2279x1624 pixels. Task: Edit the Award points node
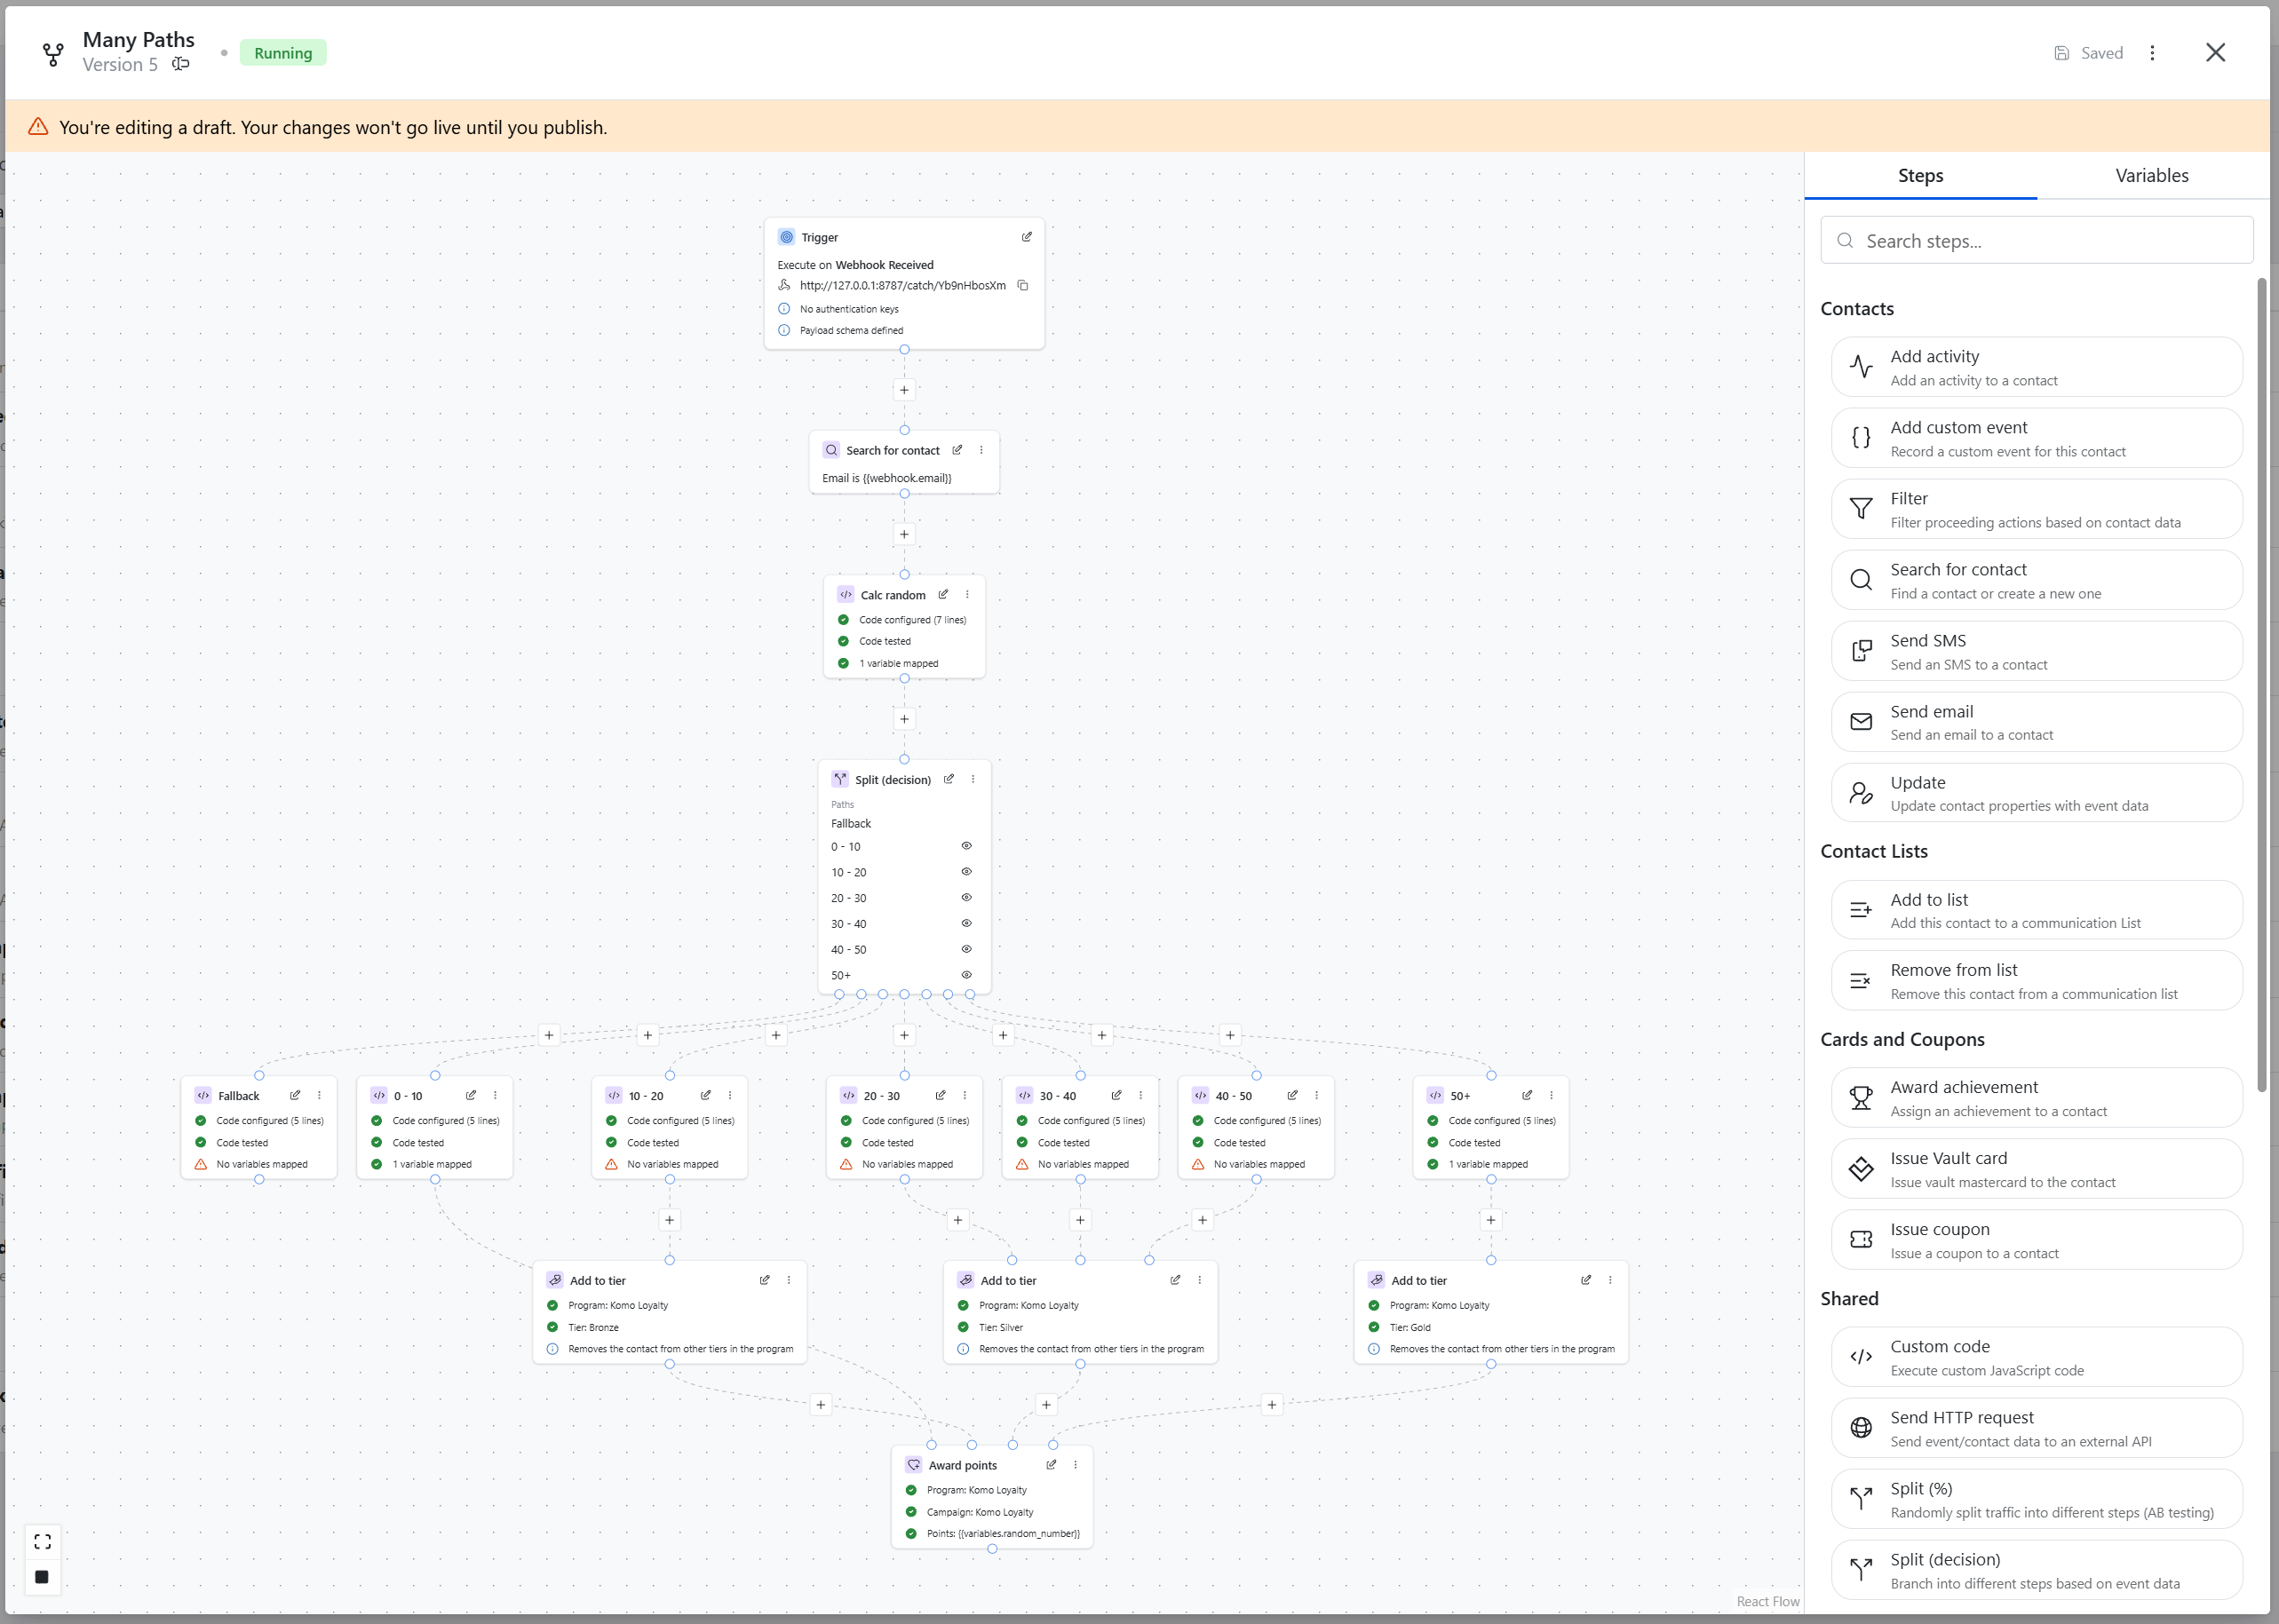1051,1465
